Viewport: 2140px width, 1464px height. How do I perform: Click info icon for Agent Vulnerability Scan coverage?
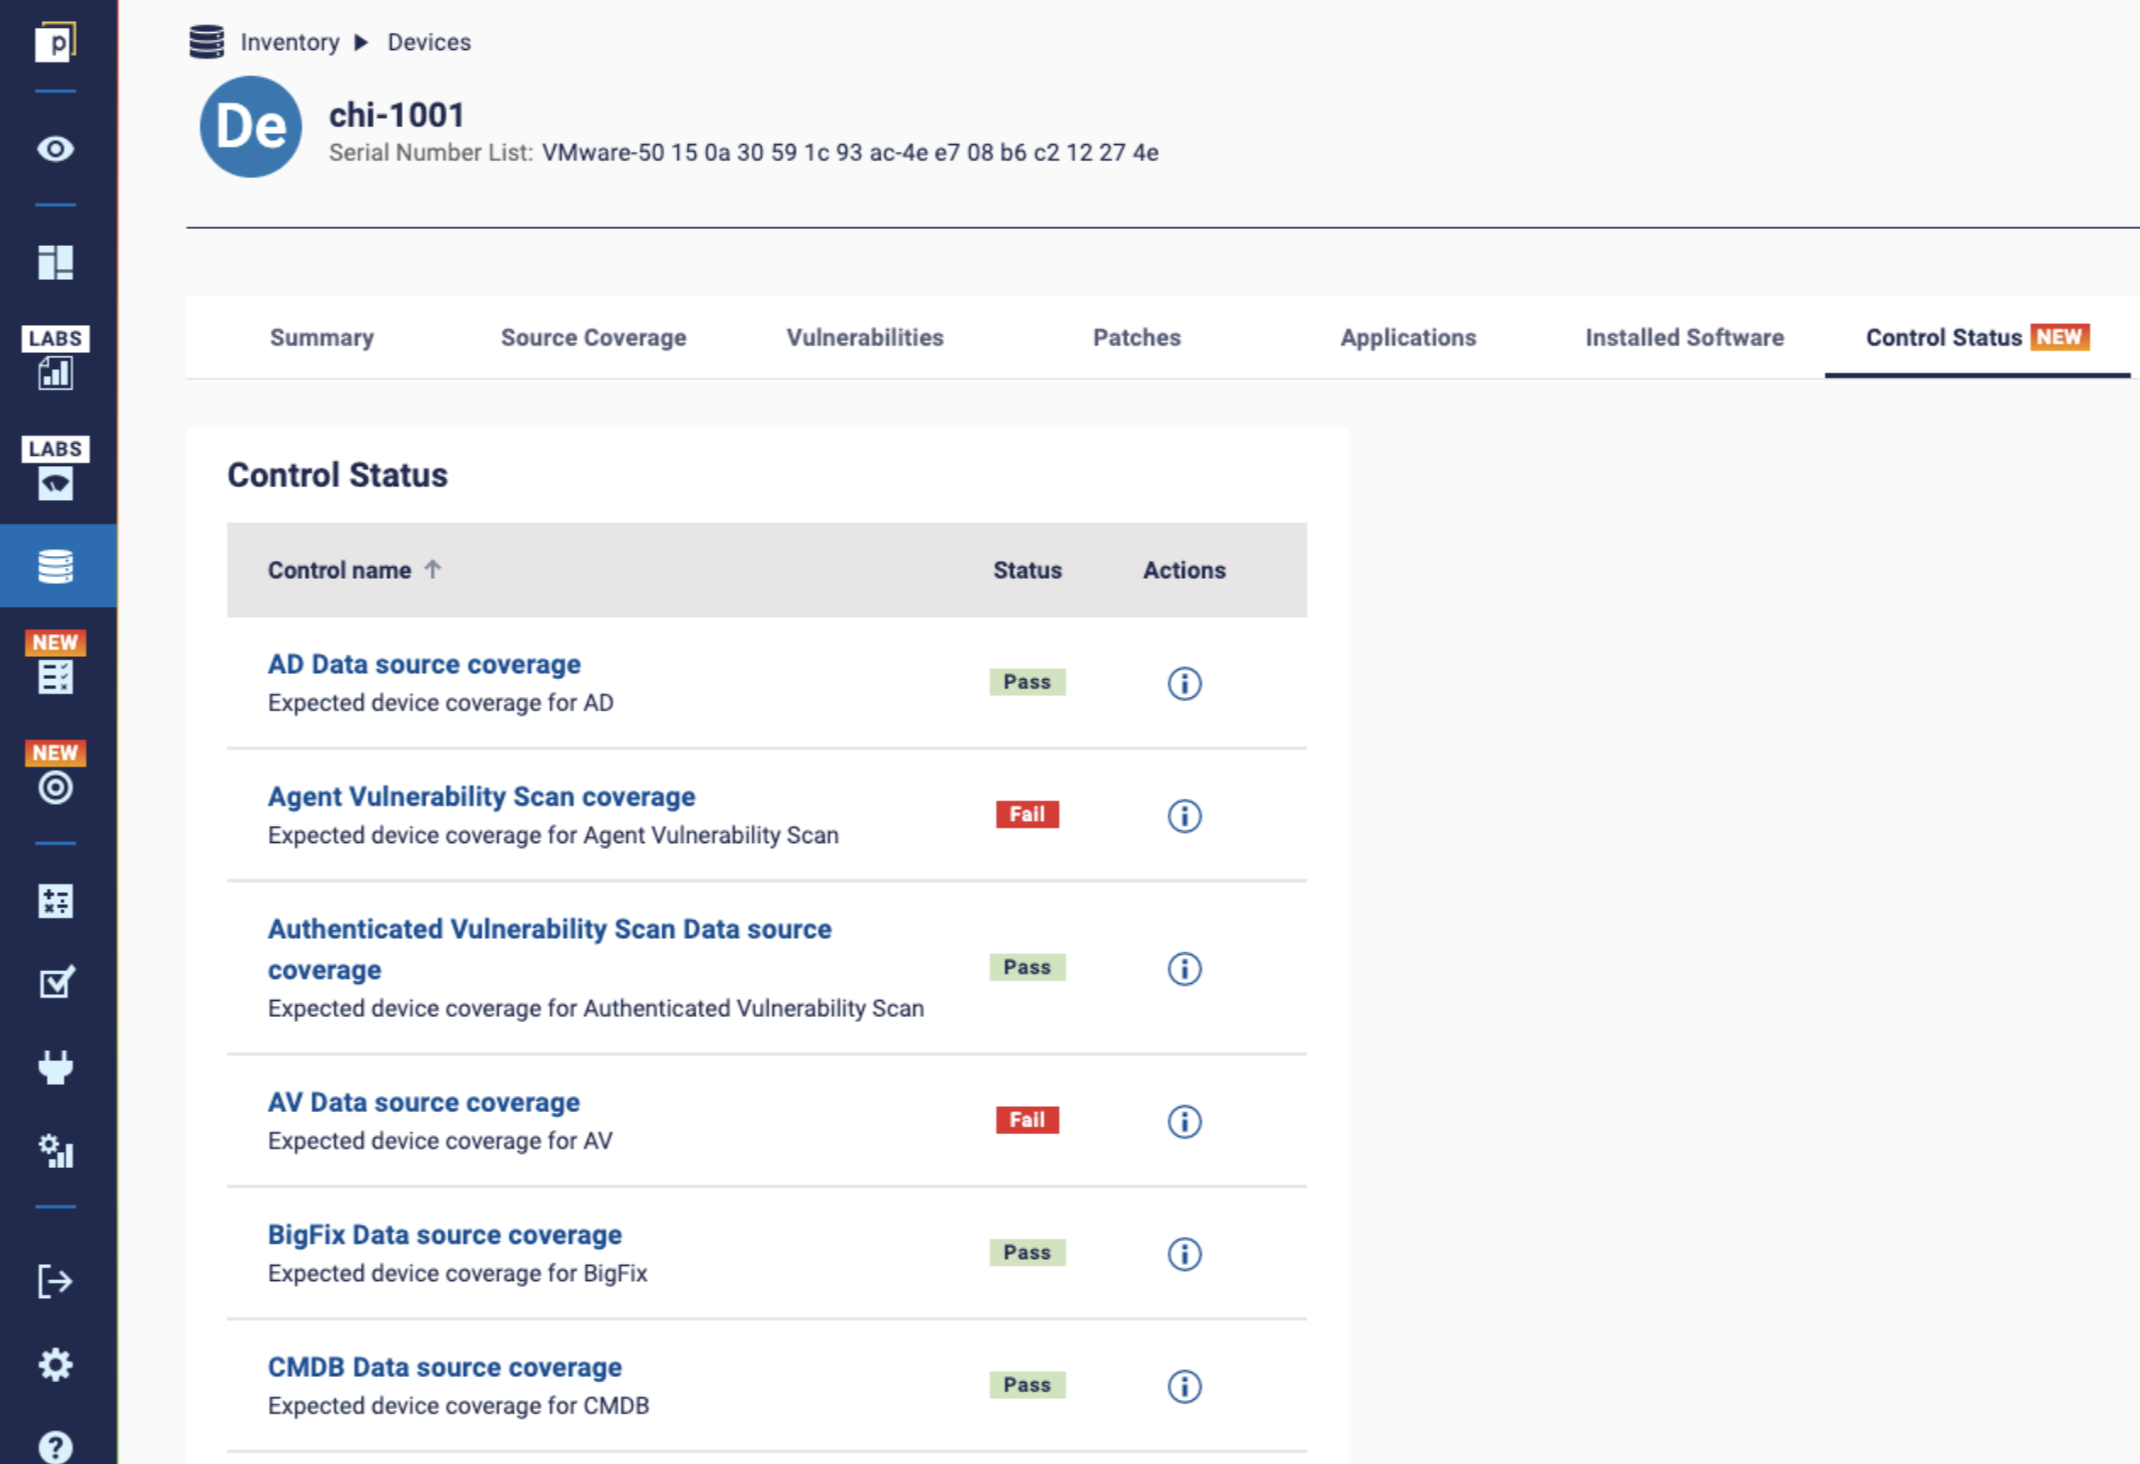1185,816
